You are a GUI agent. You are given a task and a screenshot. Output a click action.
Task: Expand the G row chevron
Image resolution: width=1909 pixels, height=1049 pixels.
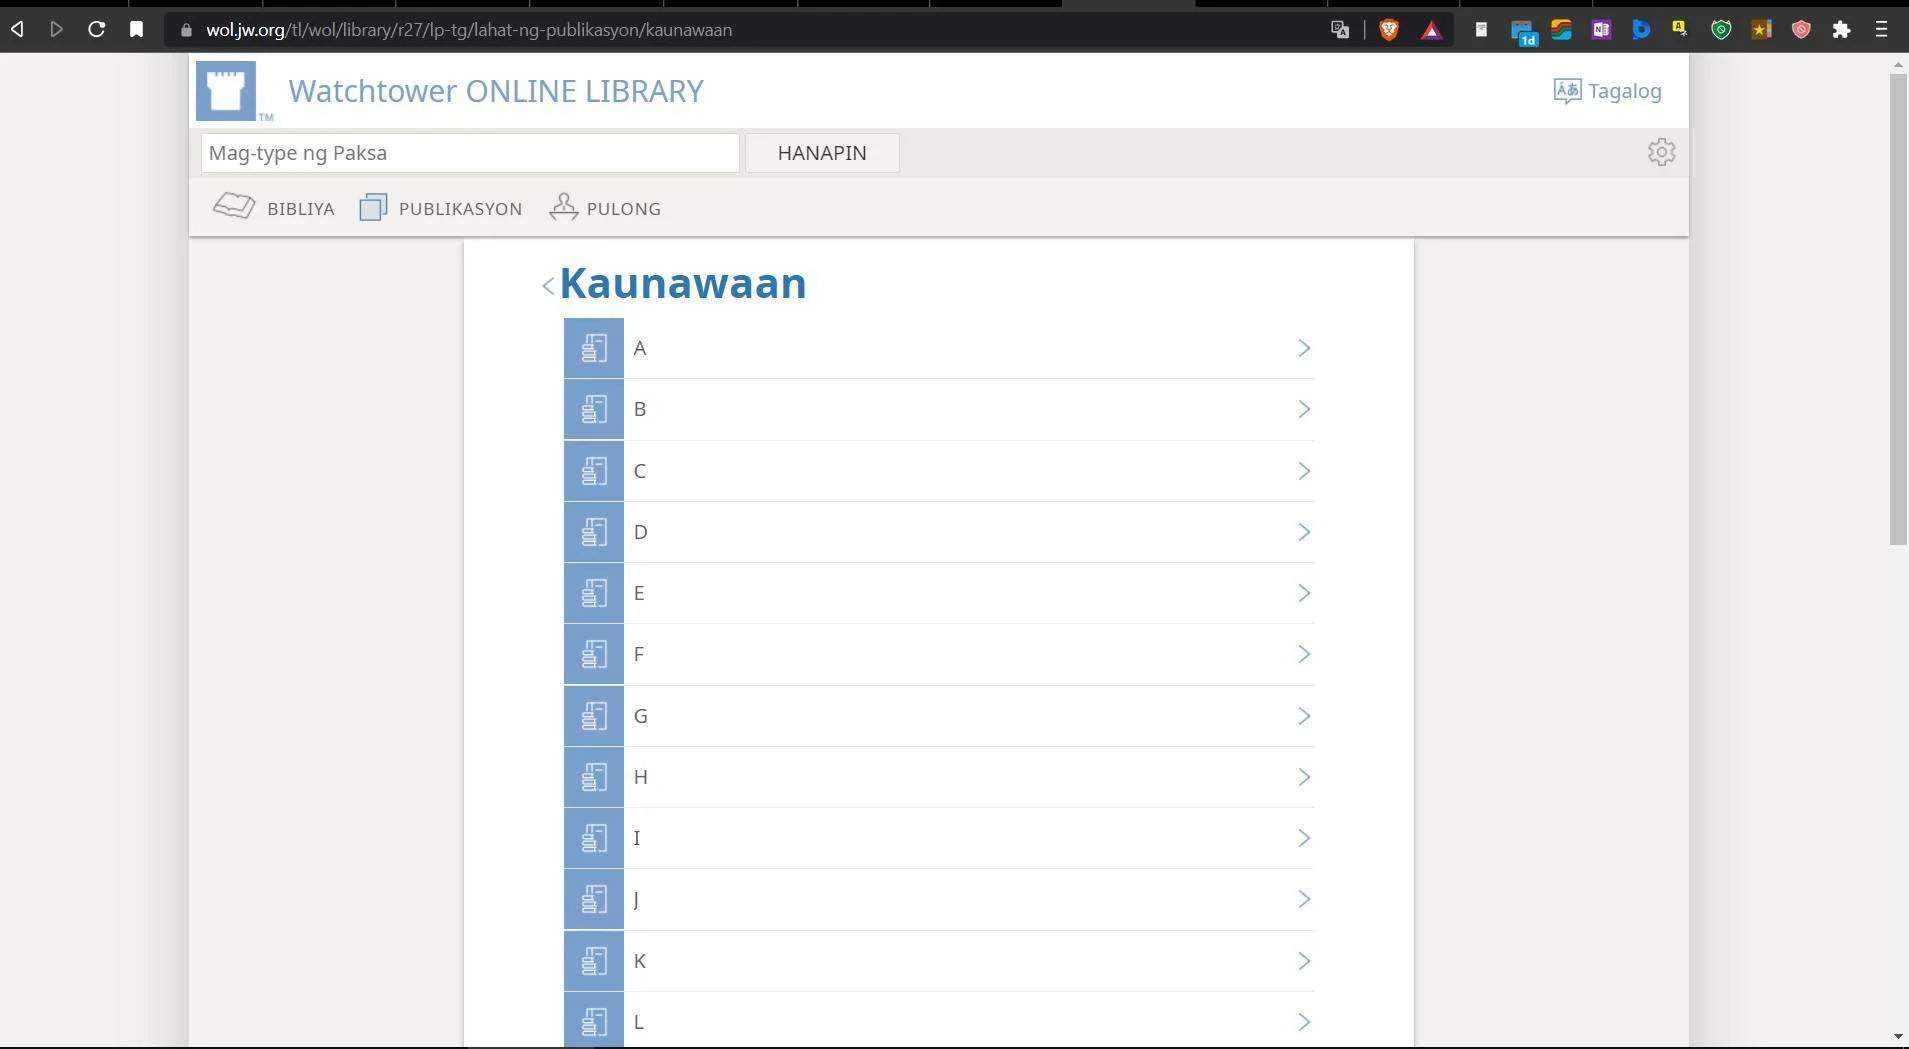(1304, 716)
